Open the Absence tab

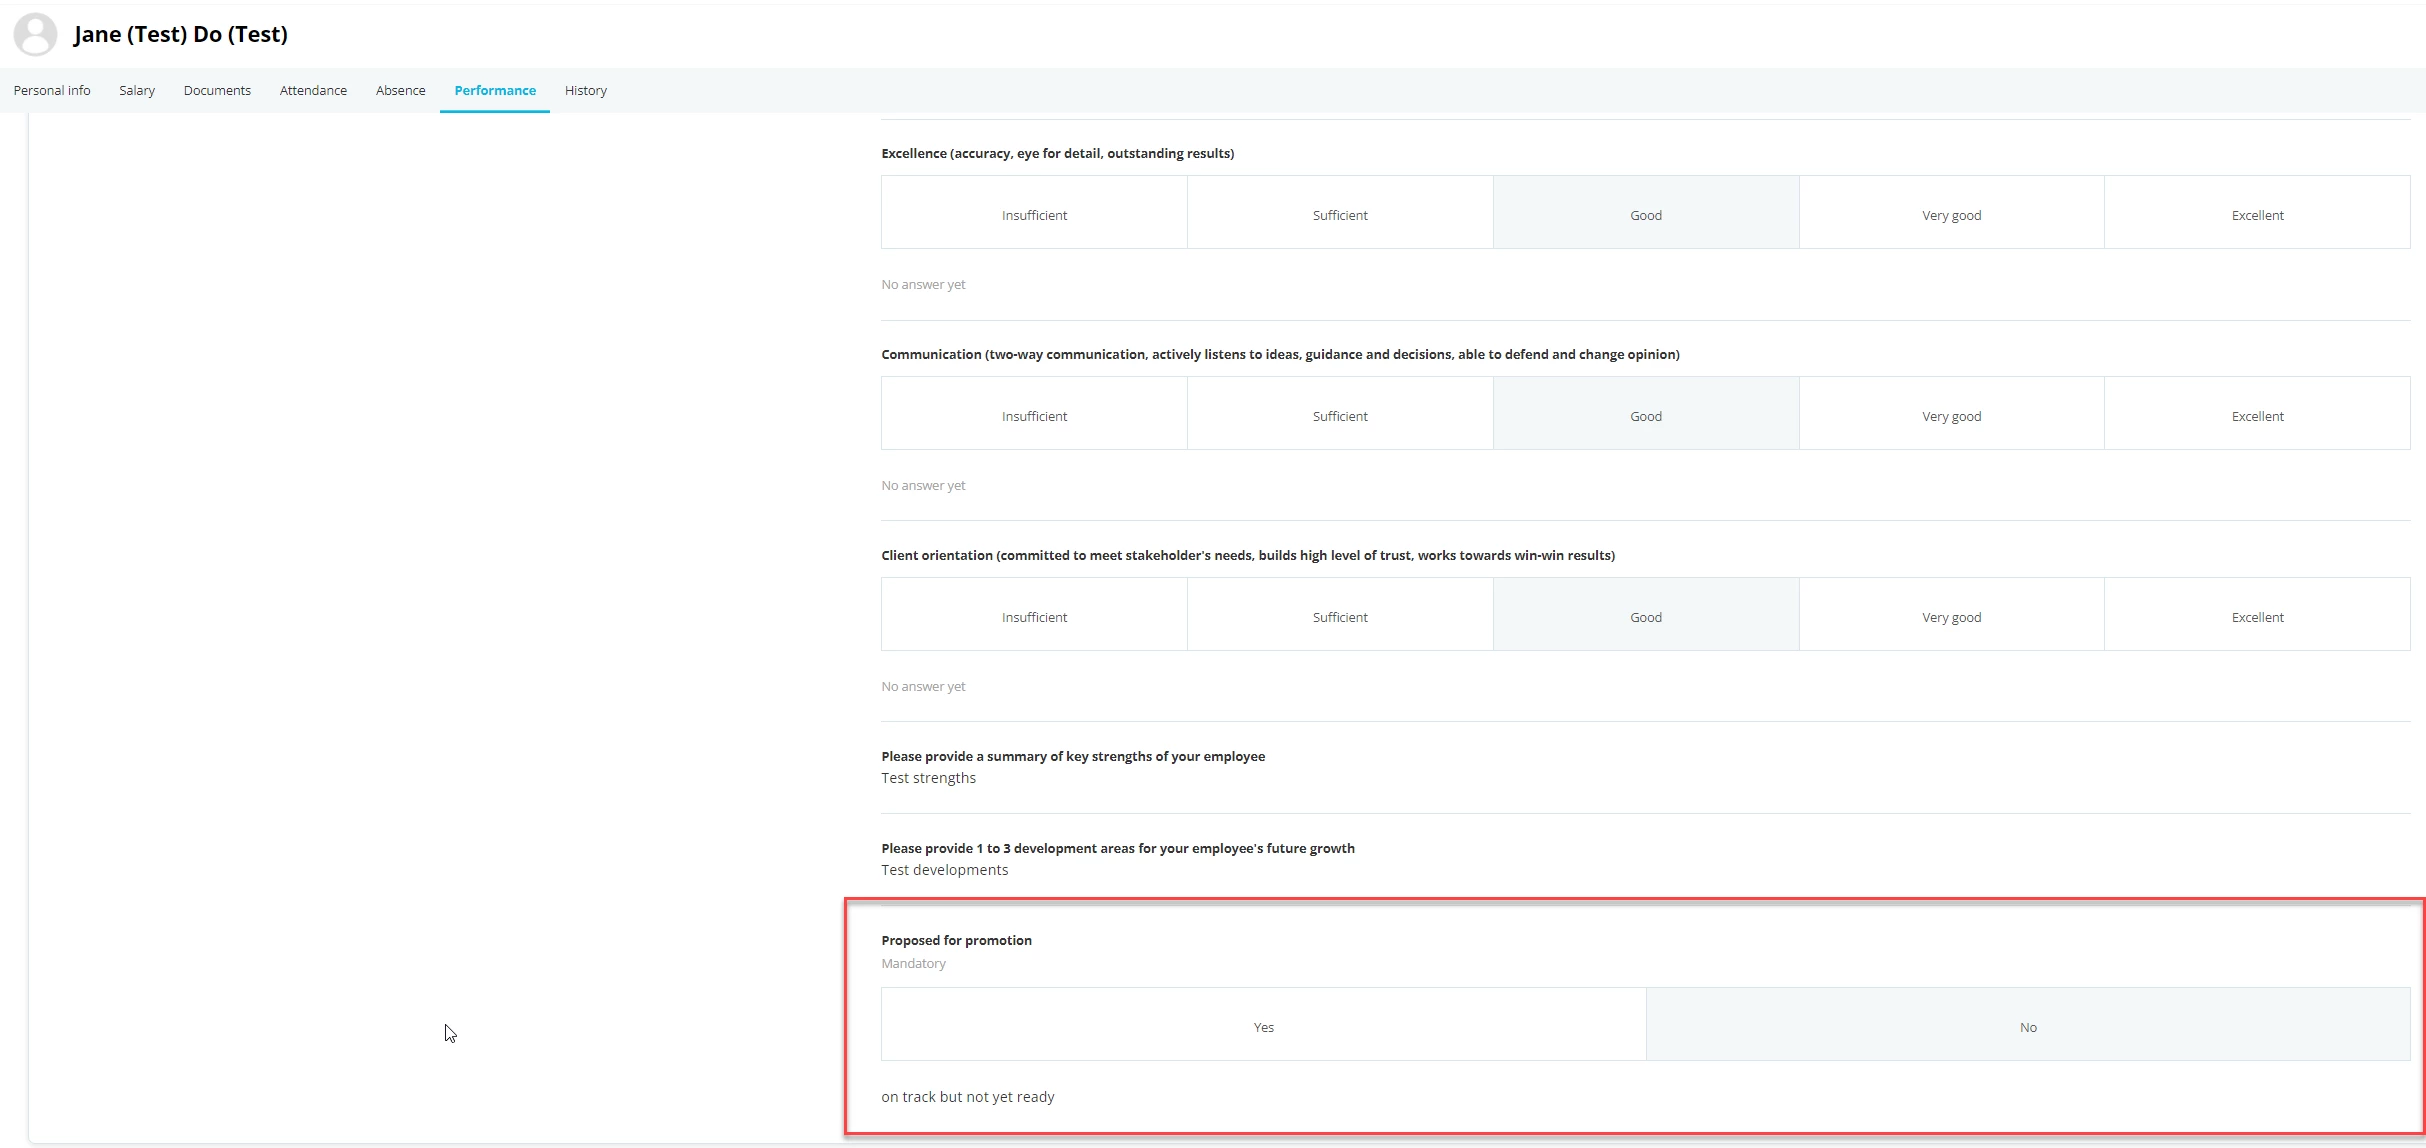click(400, 90)
